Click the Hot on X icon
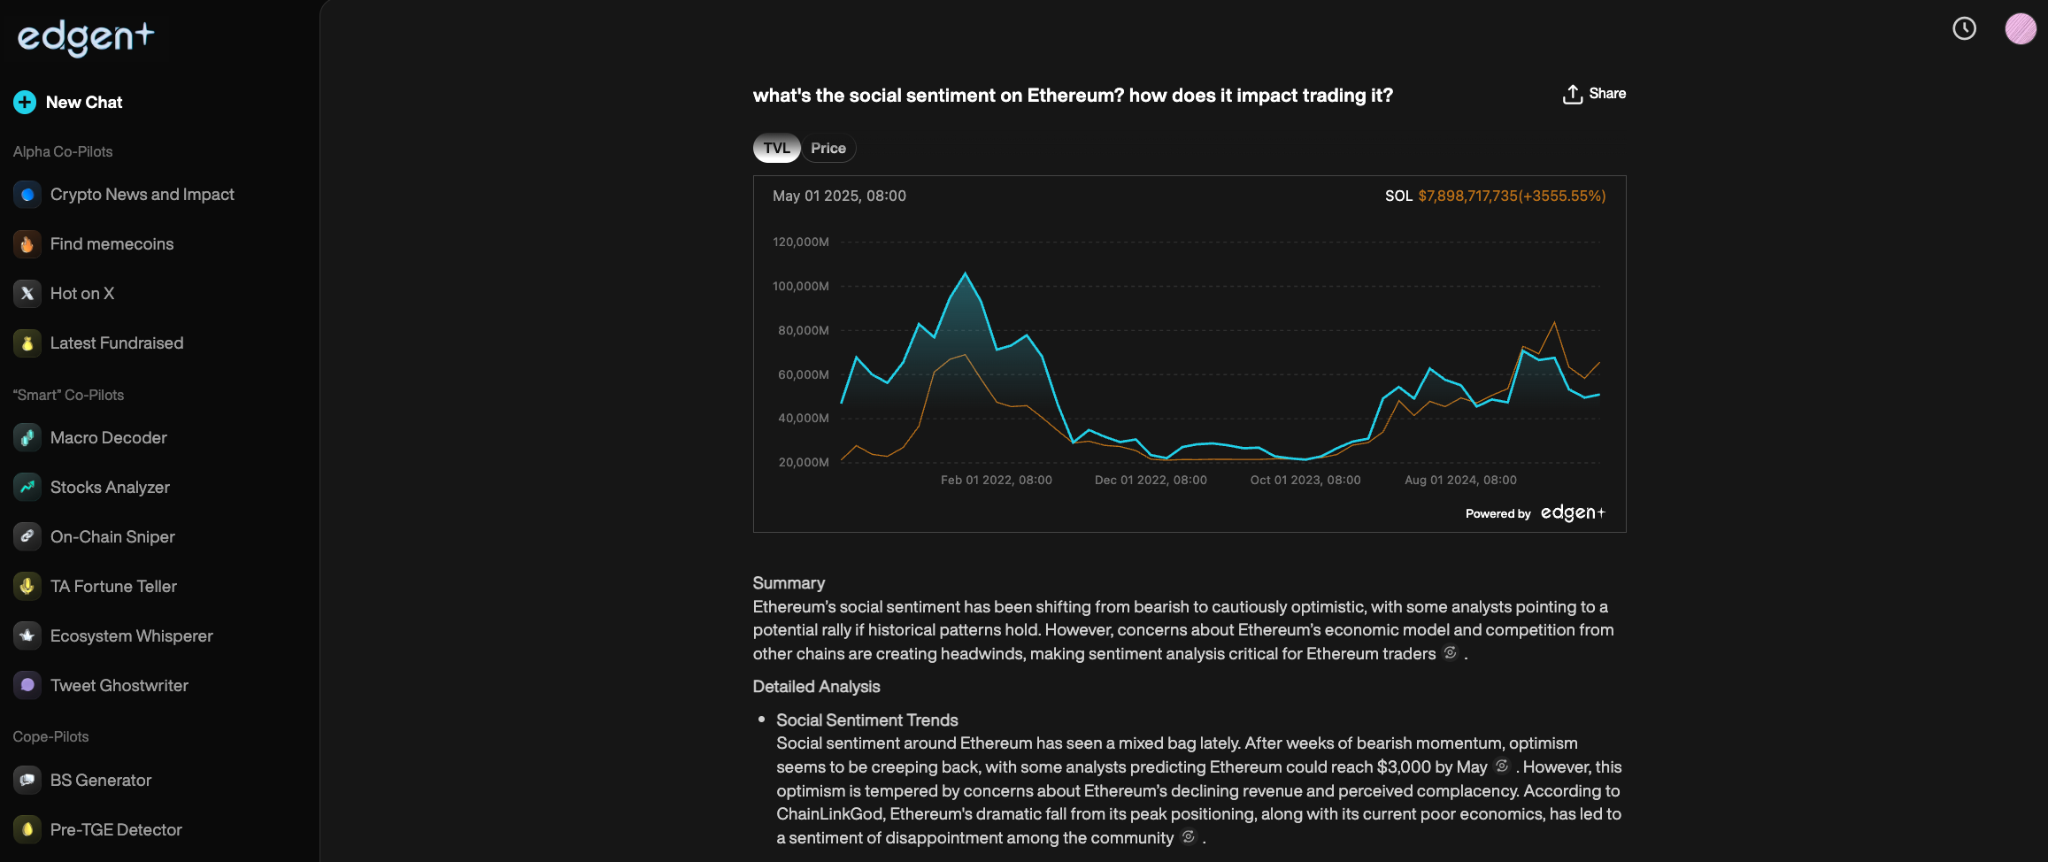This screenshot has height=862, width=2048. 27,293
